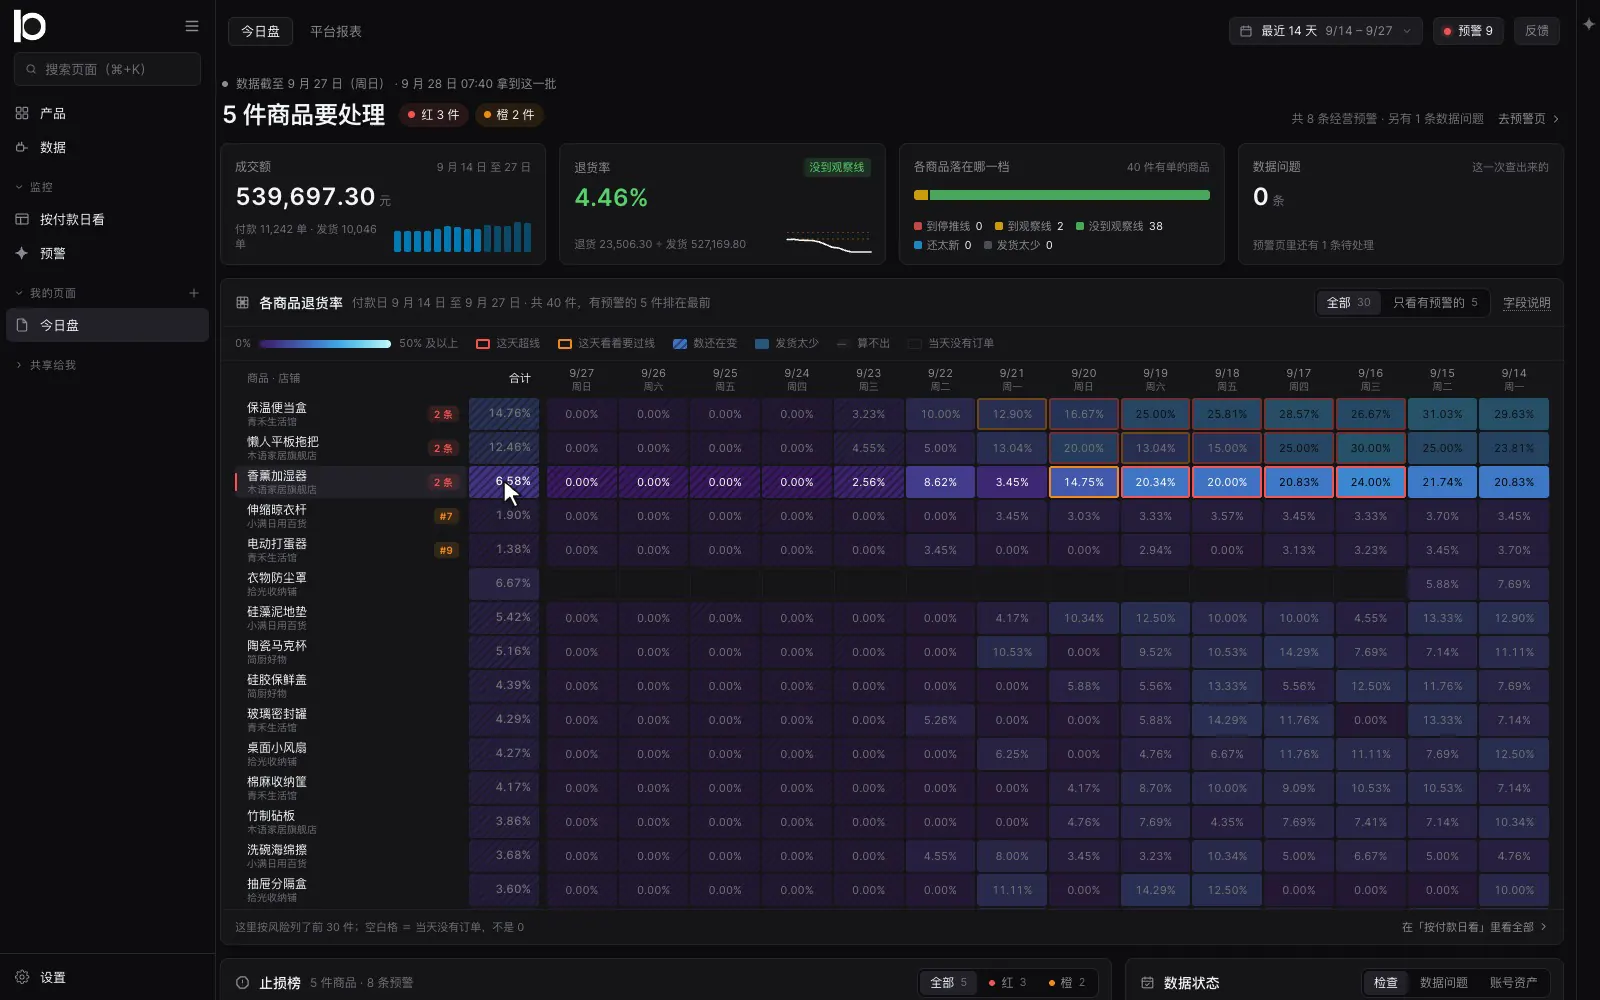Click the 没到观察线 status badge
The image size is (1600, 1000).
point(838,167)
